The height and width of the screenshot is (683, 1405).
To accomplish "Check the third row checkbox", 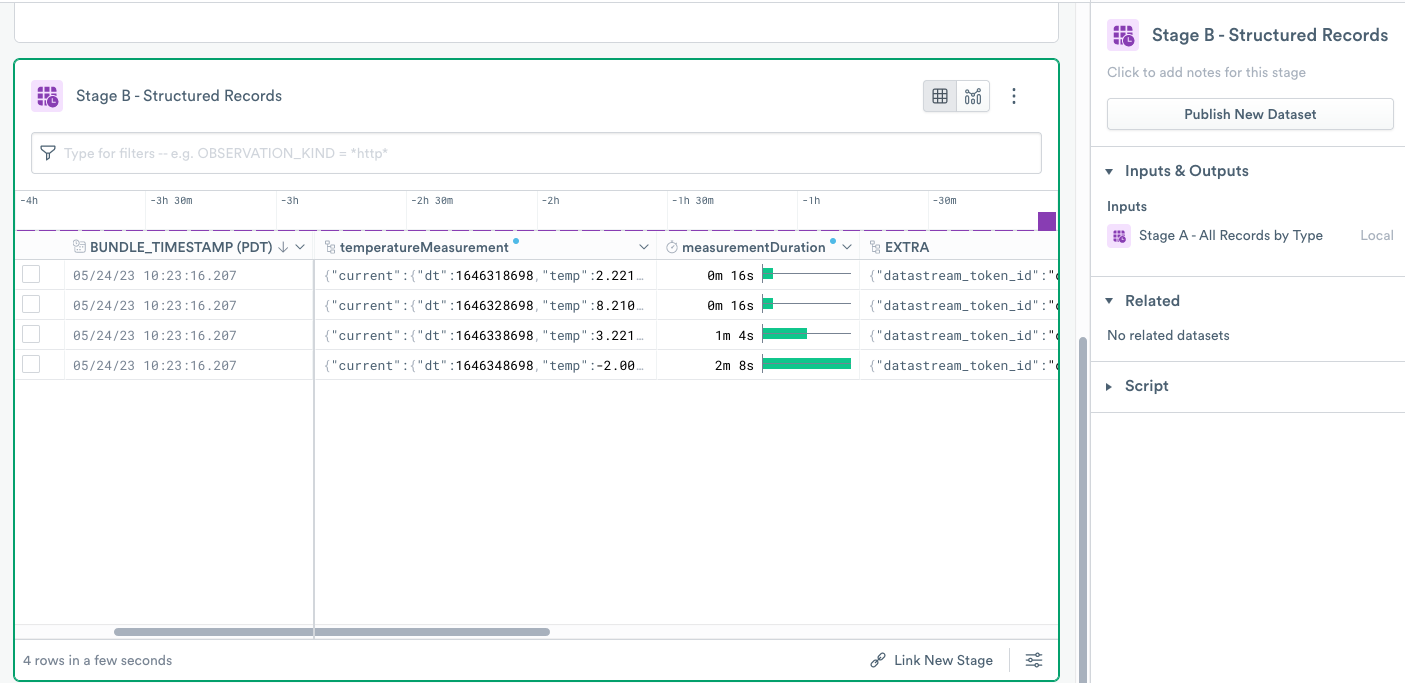I will pos(31,335).
